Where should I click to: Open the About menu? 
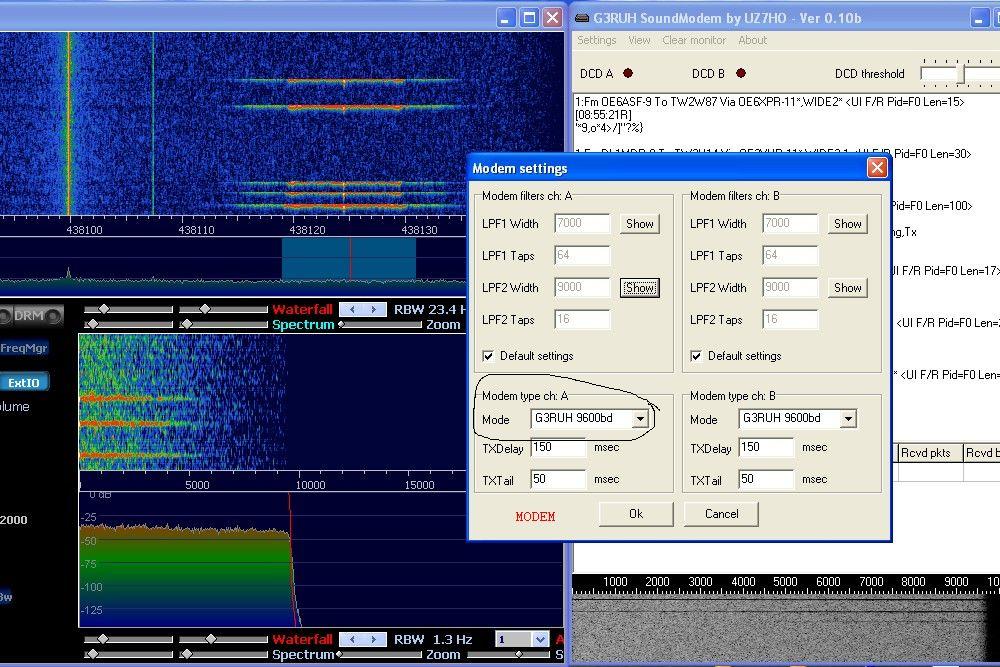pyautogui.click(x=752, y=40)
